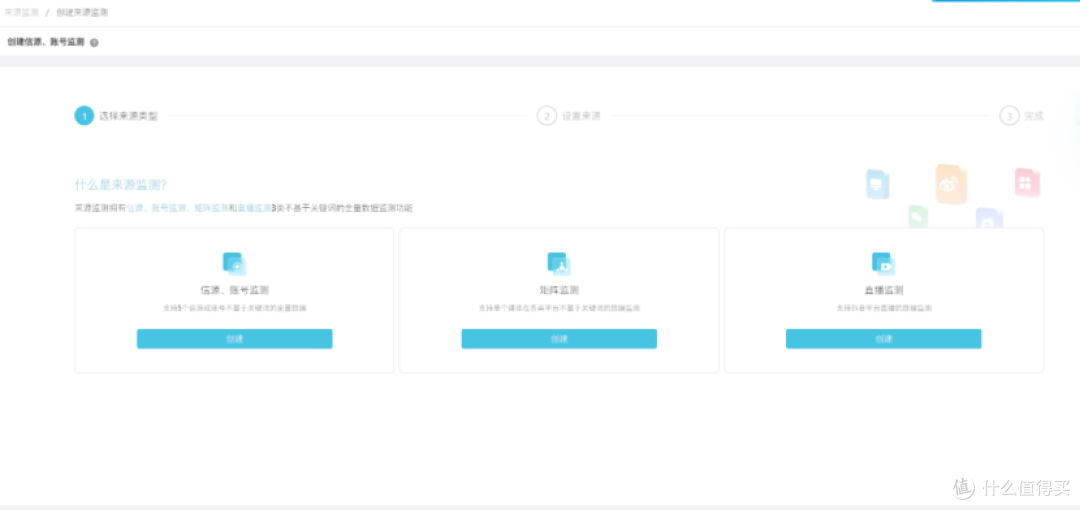Click the 矩阵监测 card title
This screenshot has width=1080, height=510.
(x=559, y=290)
